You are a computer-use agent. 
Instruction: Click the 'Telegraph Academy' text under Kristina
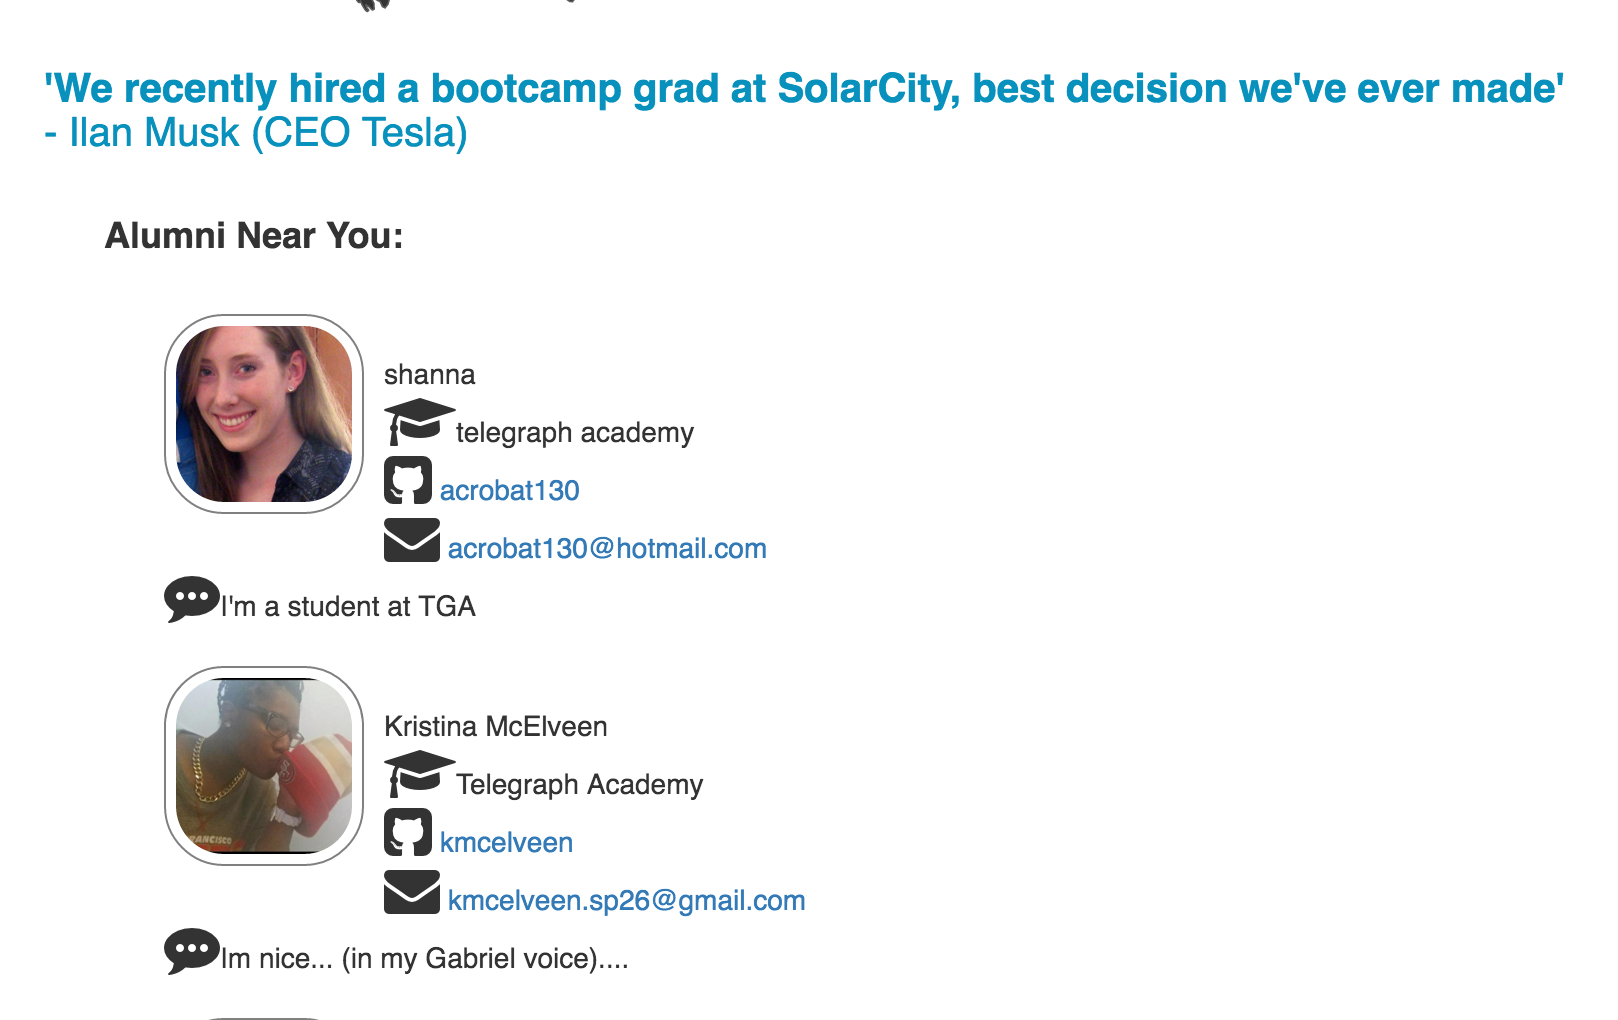pos(580,785)
